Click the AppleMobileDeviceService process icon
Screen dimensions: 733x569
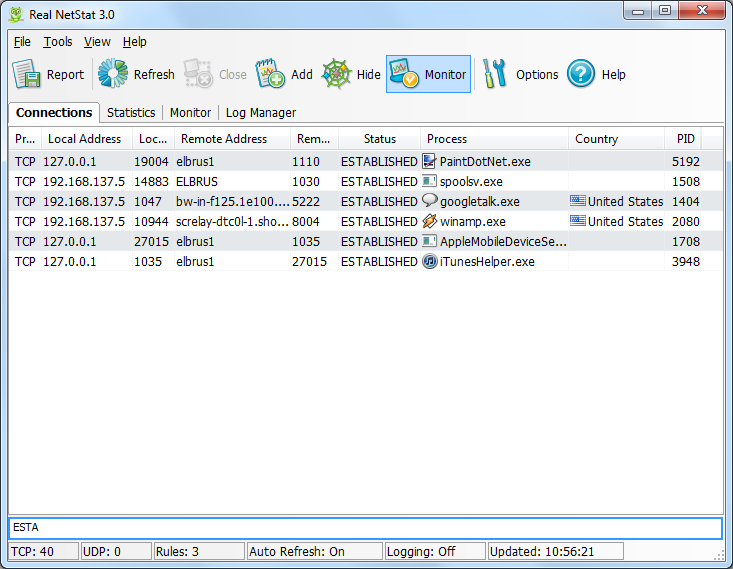coord(429,241)
